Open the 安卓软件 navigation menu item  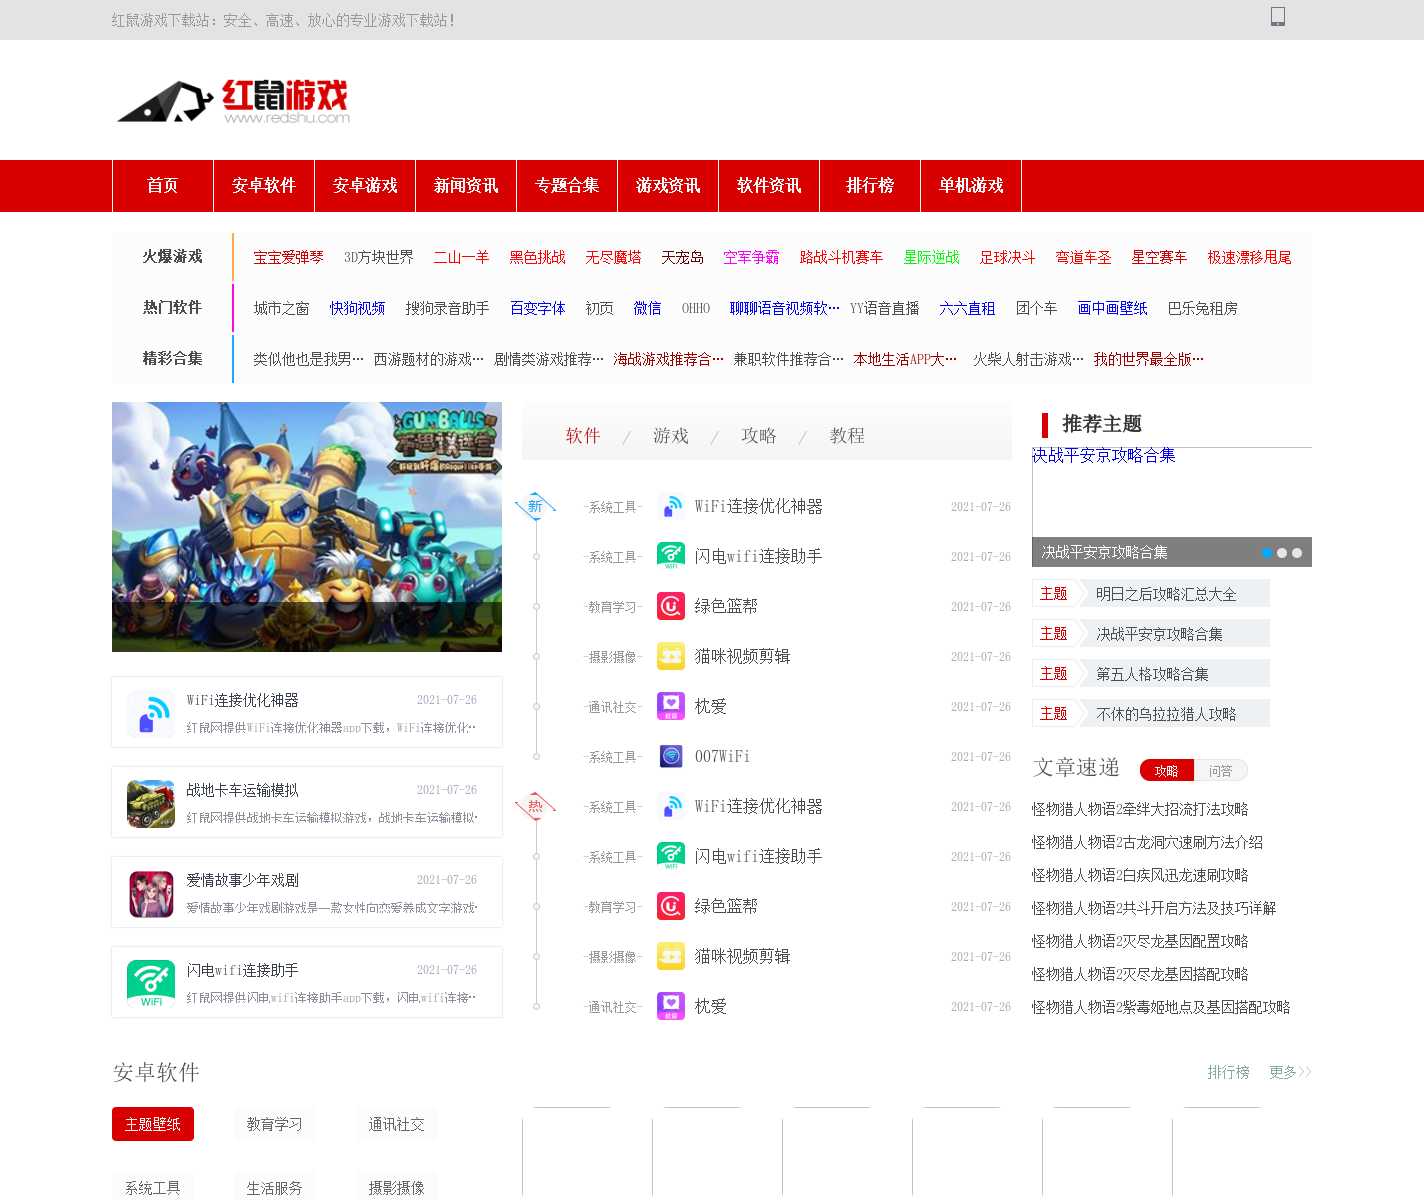(264, 186)
